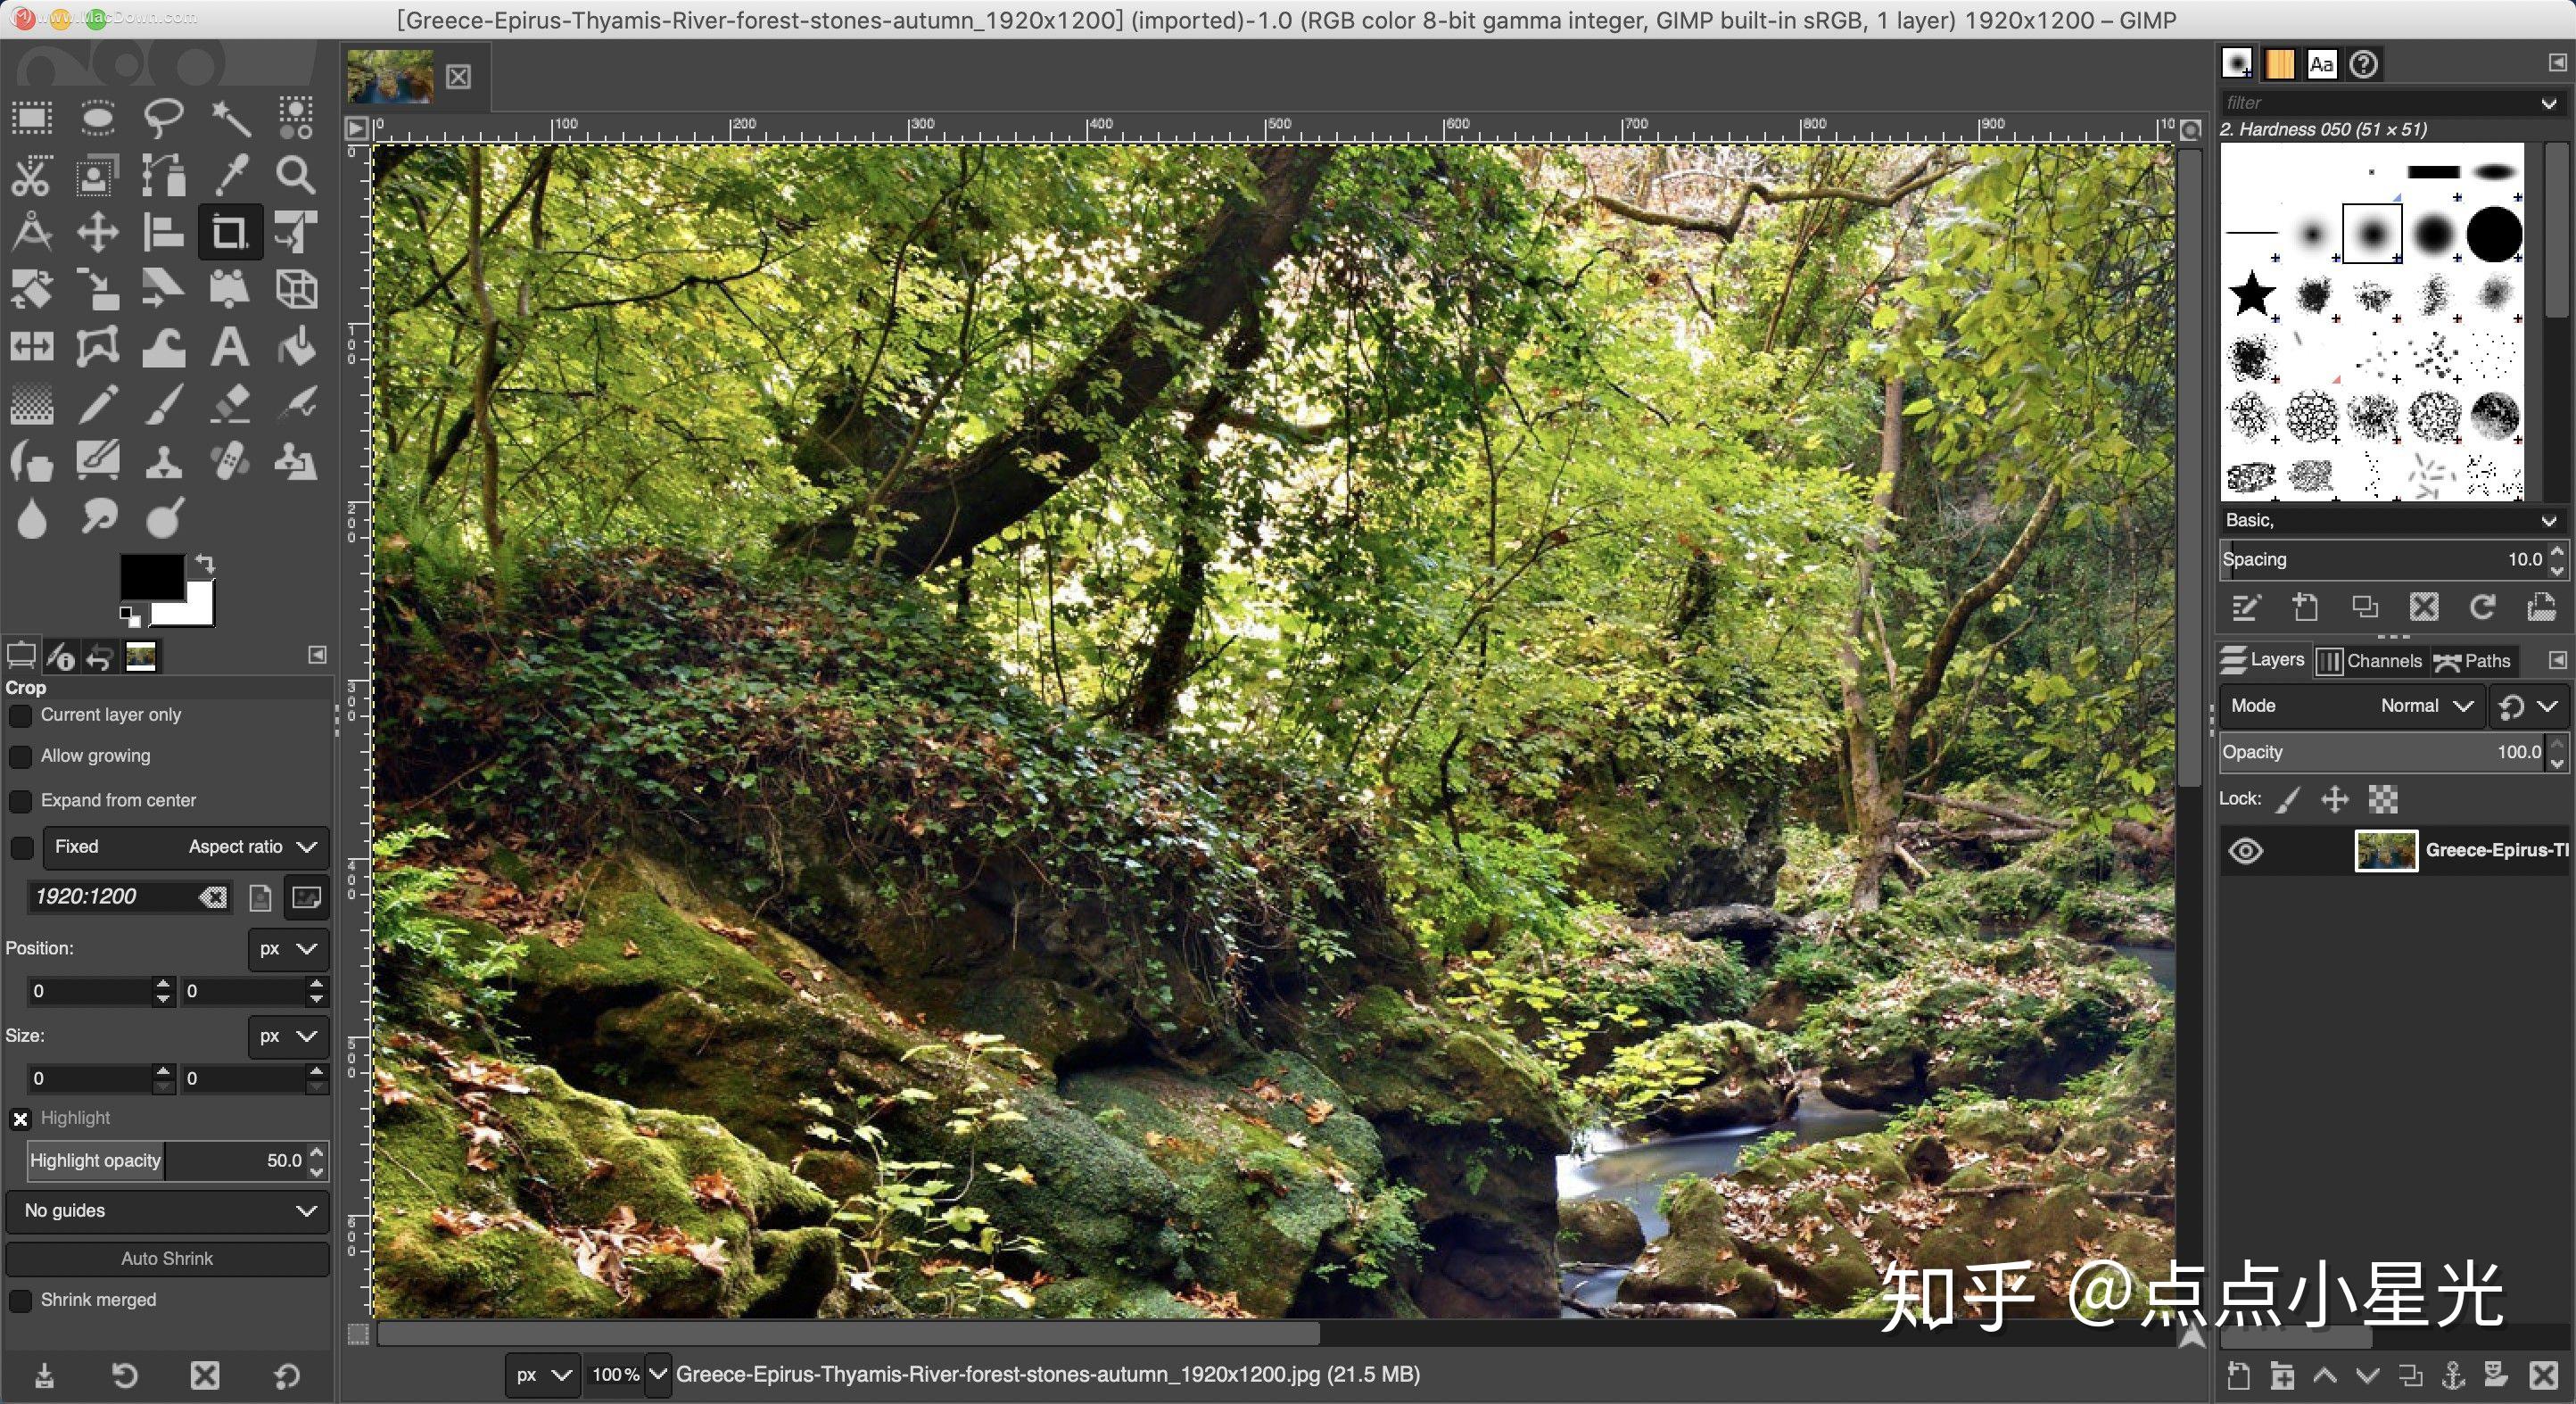Enable the Allow growing option
The image size is (2576, 1404).
(x=21, y=757)
